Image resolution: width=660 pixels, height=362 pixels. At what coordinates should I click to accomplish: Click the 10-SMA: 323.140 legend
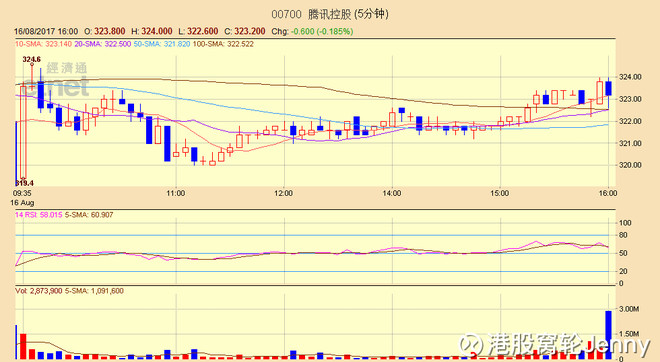pyautogui.click(x=43, y=44)
